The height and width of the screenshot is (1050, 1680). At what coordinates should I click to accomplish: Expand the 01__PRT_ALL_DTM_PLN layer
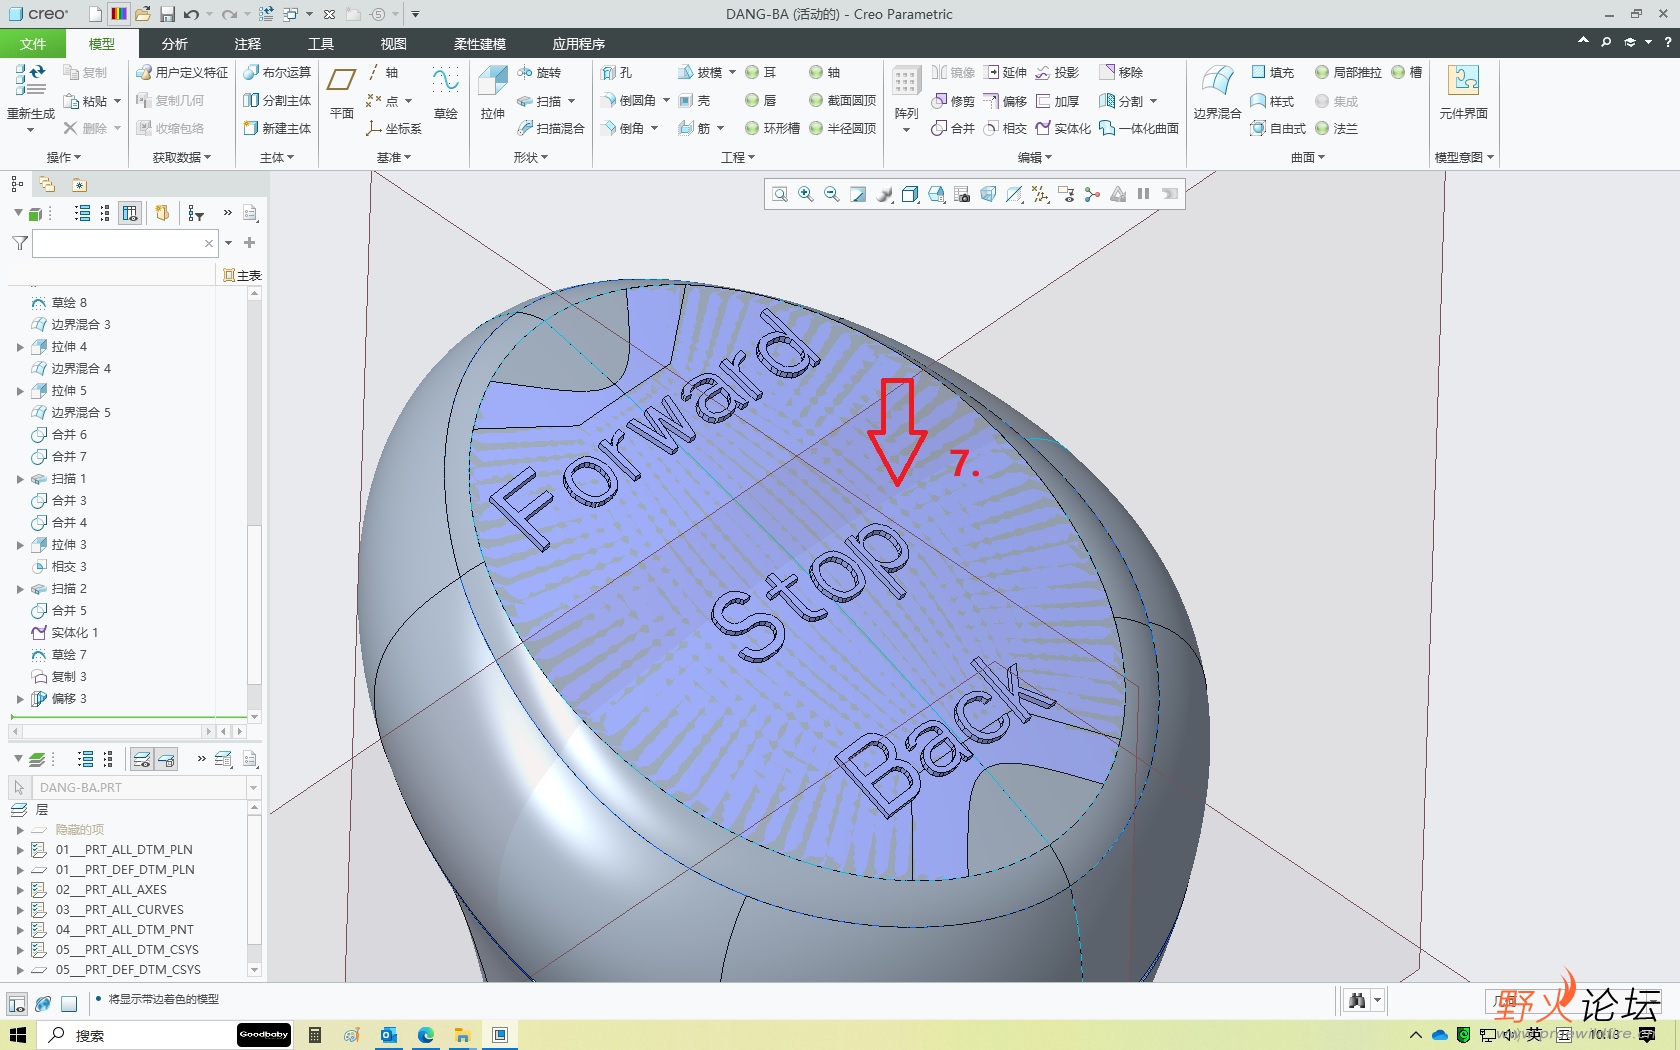tap(20, 850)
